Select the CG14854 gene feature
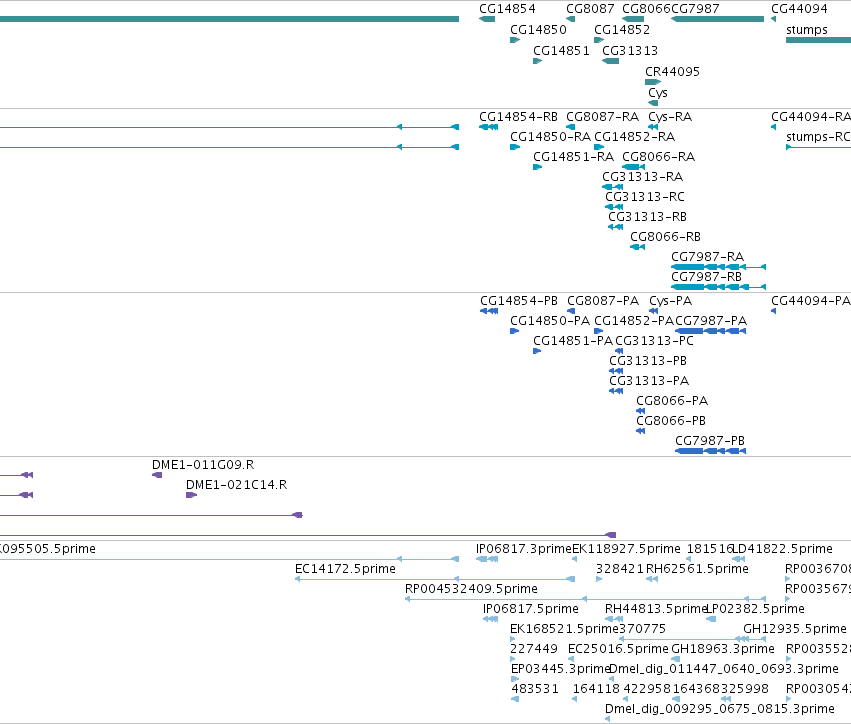Image resolution: width=851 pixels, height=724 pixels. click(487, 19)
